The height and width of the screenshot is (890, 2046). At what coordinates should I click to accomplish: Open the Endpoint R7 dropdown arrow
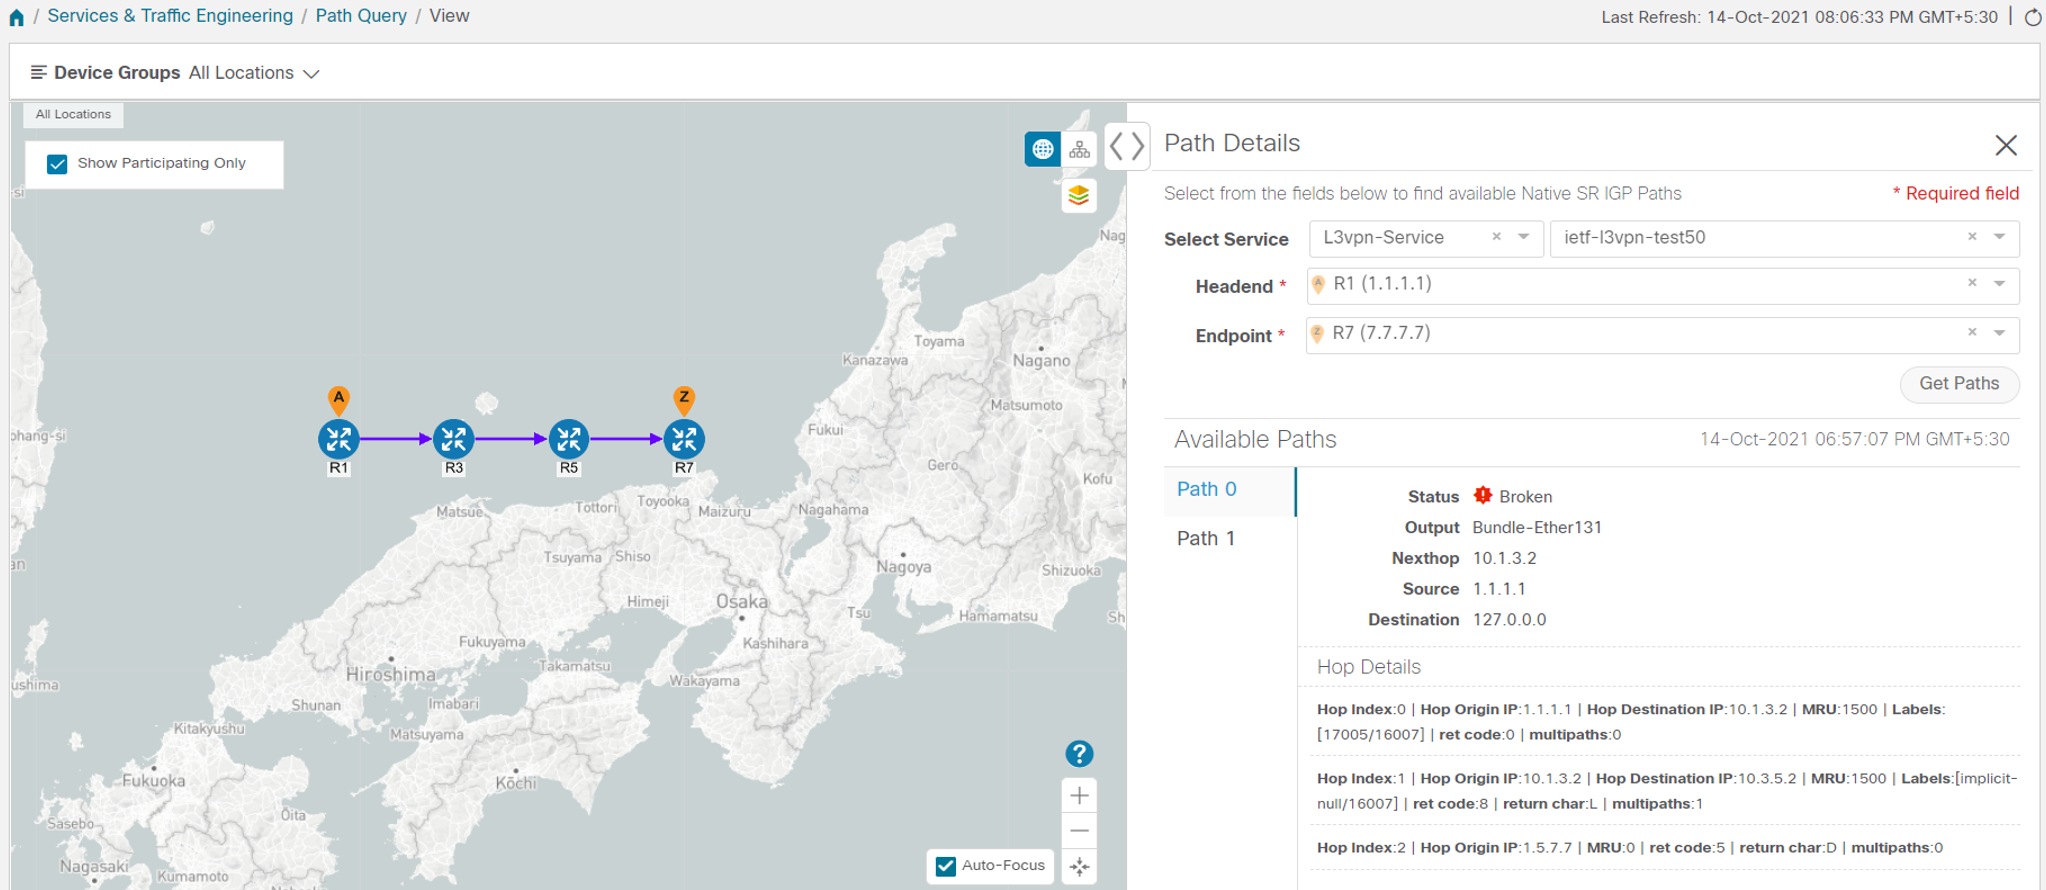[x=1999, y=333]
